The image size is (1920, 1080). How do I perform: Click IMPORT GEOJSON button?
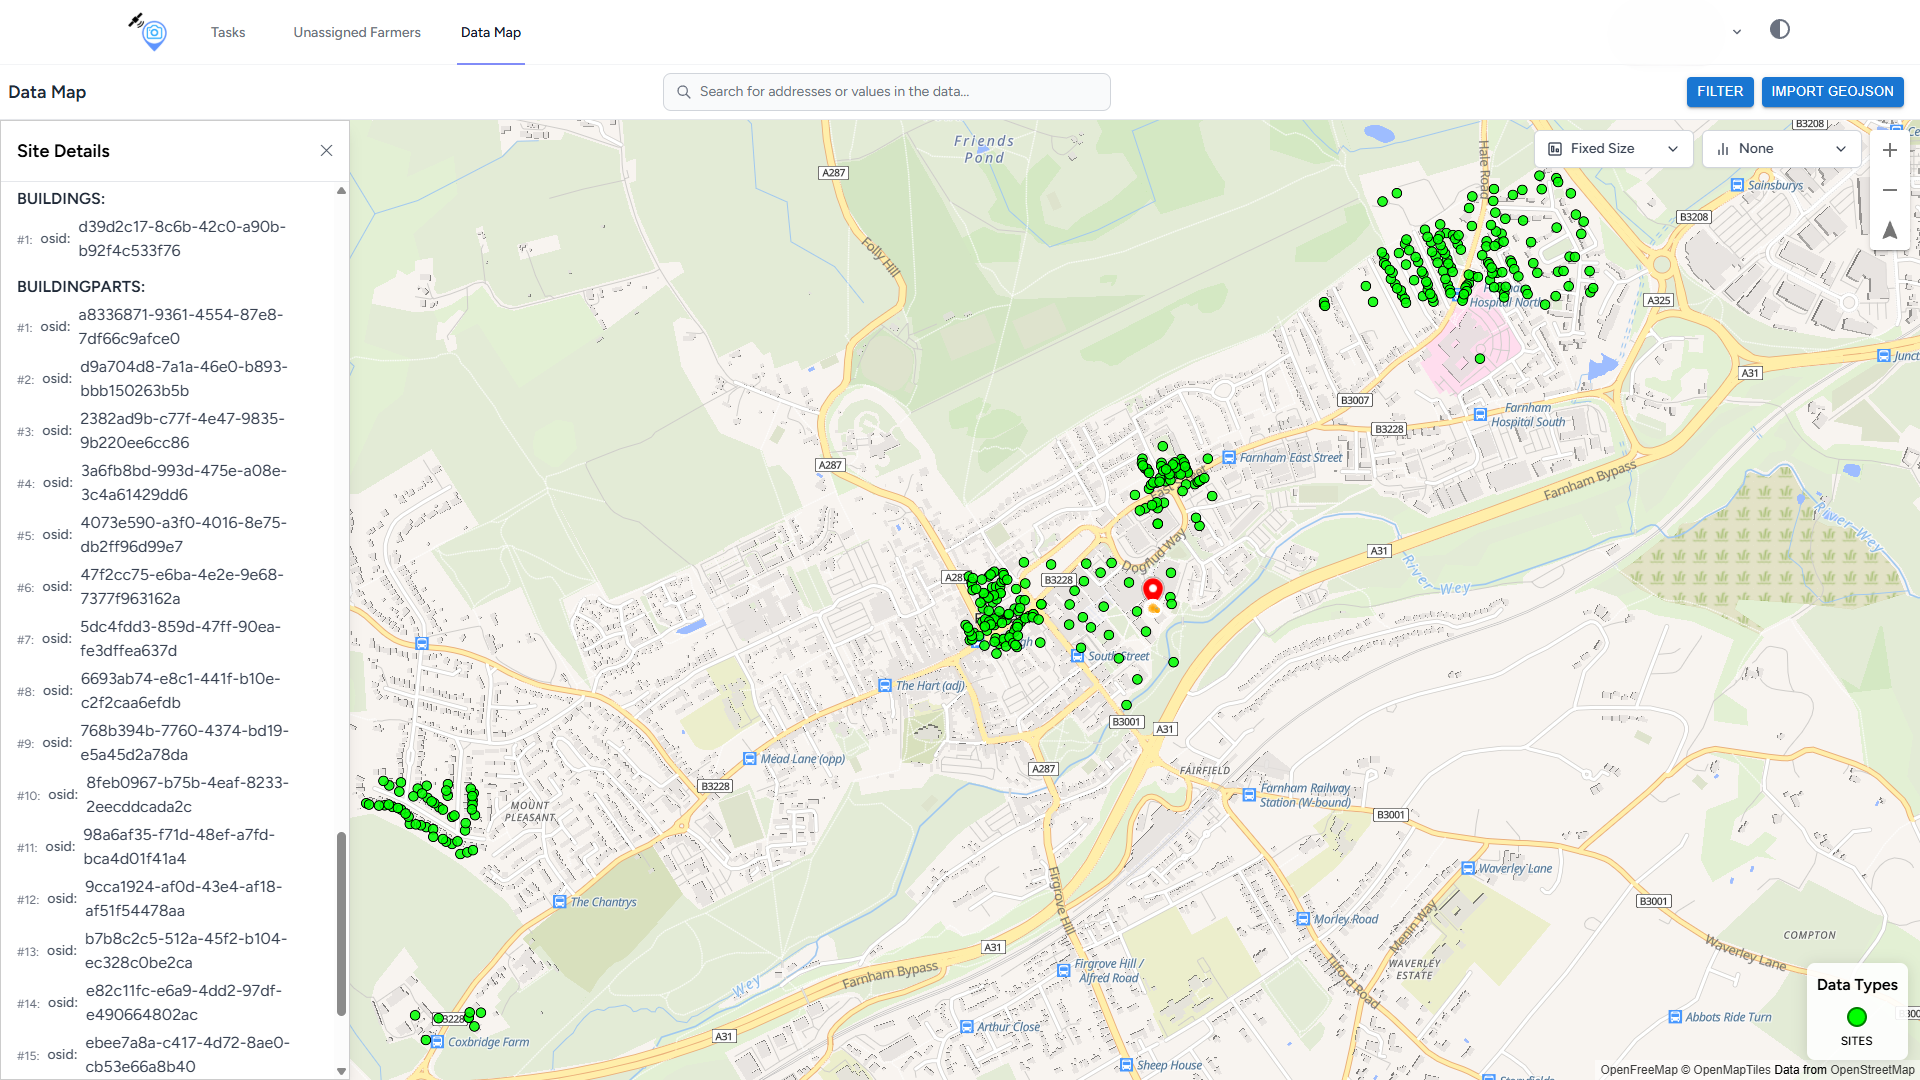coord(1832,91)
